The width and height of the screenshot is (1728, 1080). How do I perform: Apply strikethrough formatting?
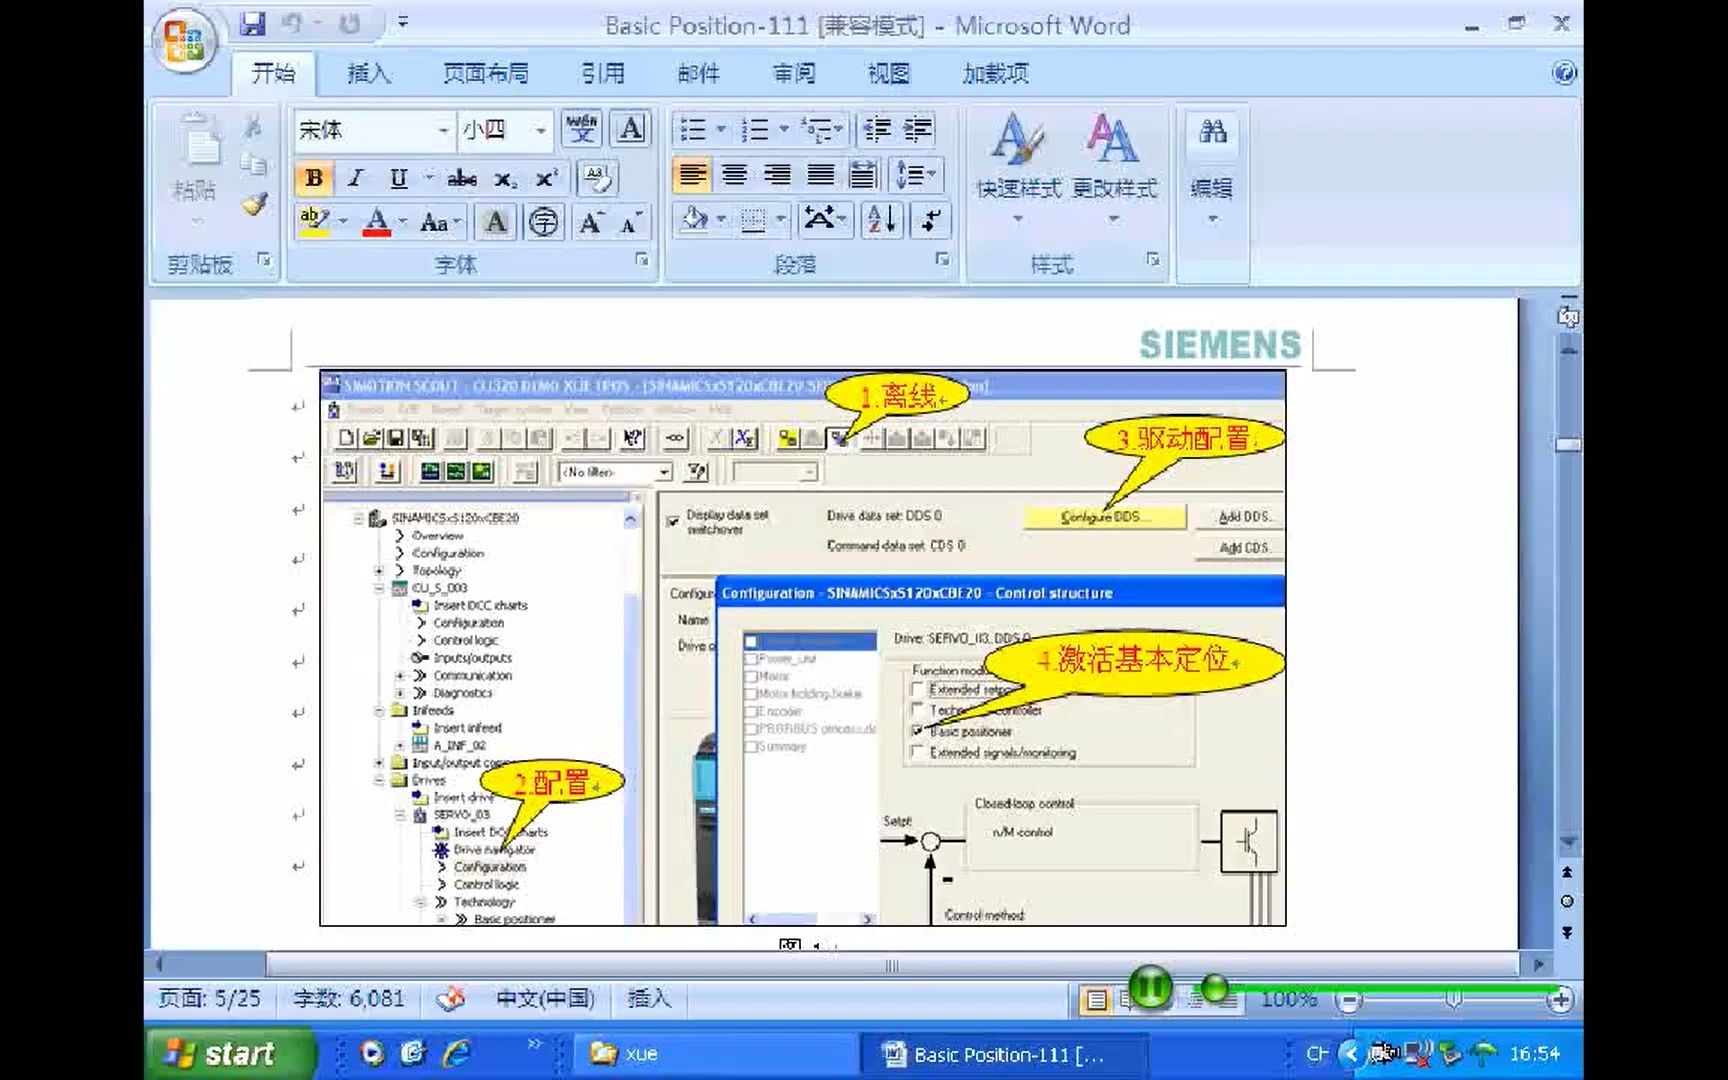coord(462,179)
